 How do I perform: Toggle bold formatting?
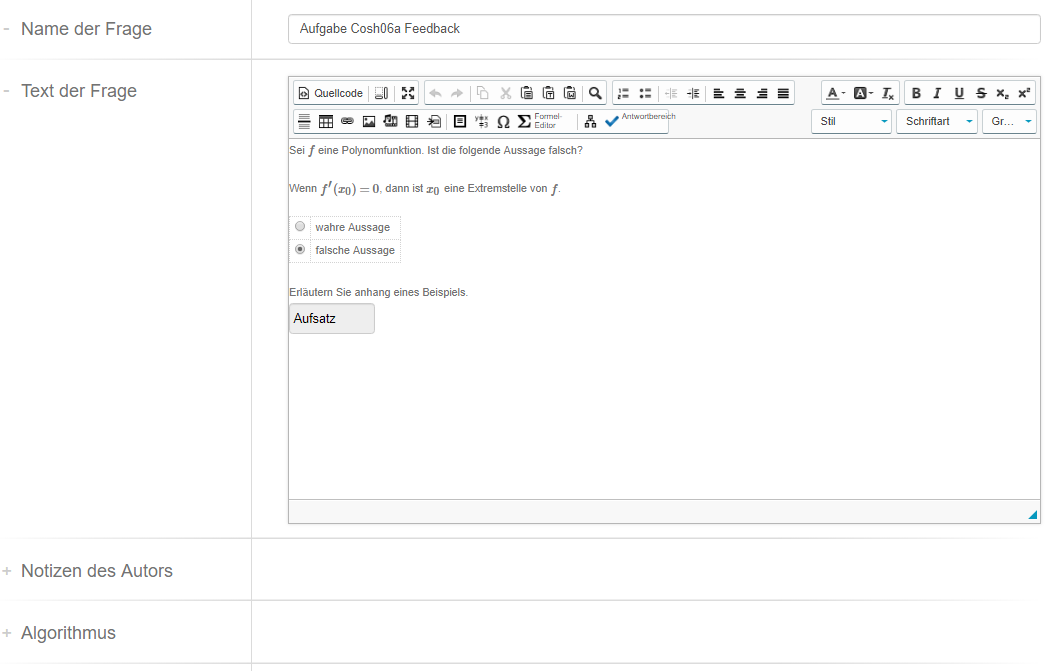pos(916,93)
